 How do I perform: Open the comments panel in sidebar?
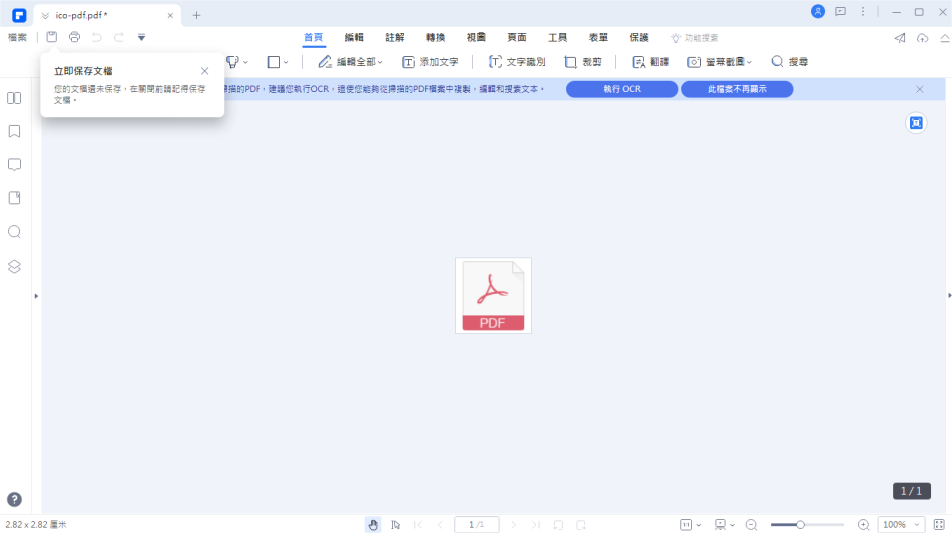click(x=14, y=164)
